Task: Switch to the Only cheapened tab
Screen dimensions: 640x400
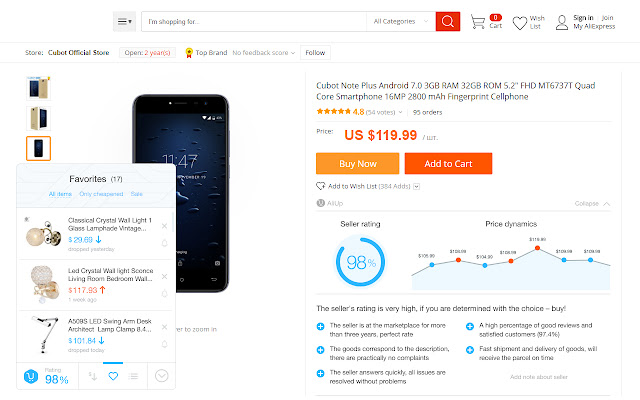Action: [101, 193]
